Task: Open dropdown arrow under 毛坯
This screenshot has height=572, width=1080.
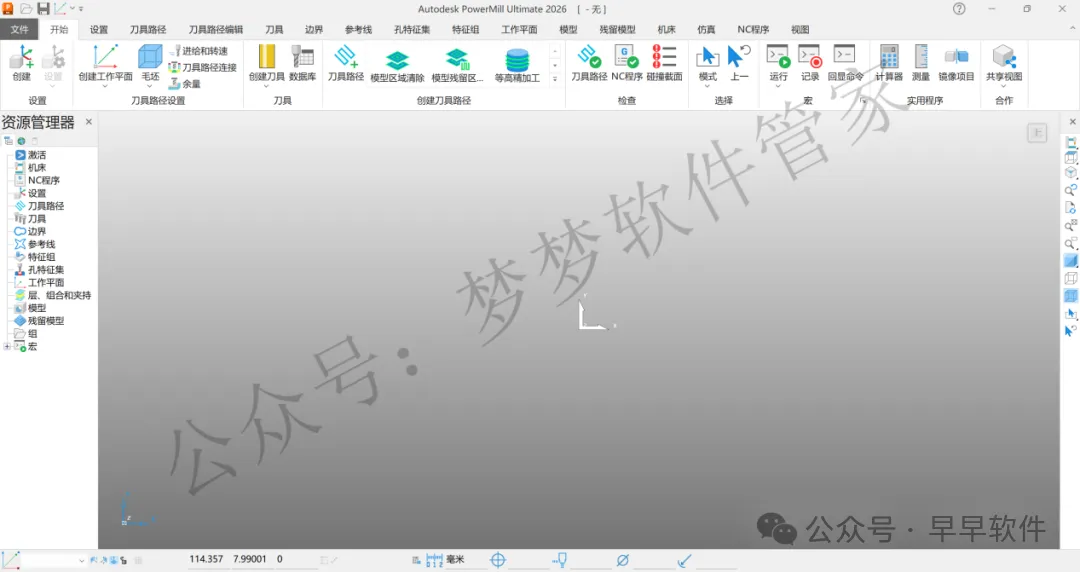Action: click(x=150, y=86)
